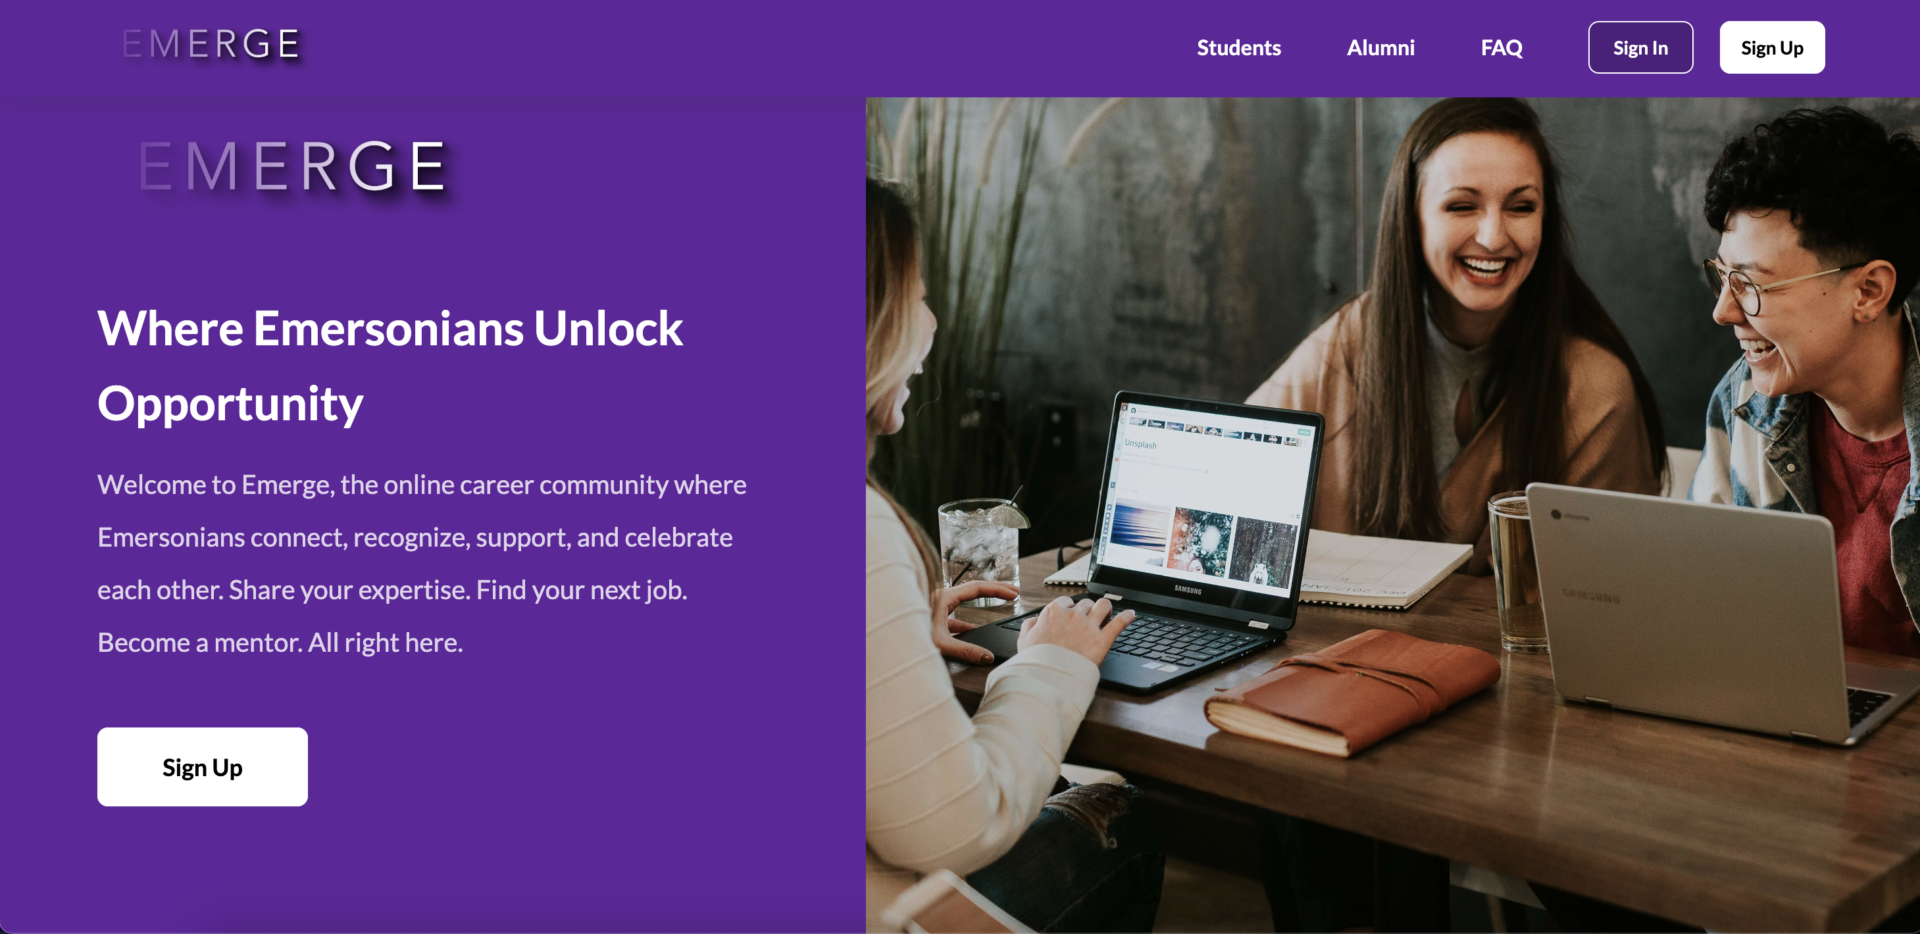Open the Students navigation link
Screen dimensions: 1920x934
pyautogui.click(x=1238, y=47)
